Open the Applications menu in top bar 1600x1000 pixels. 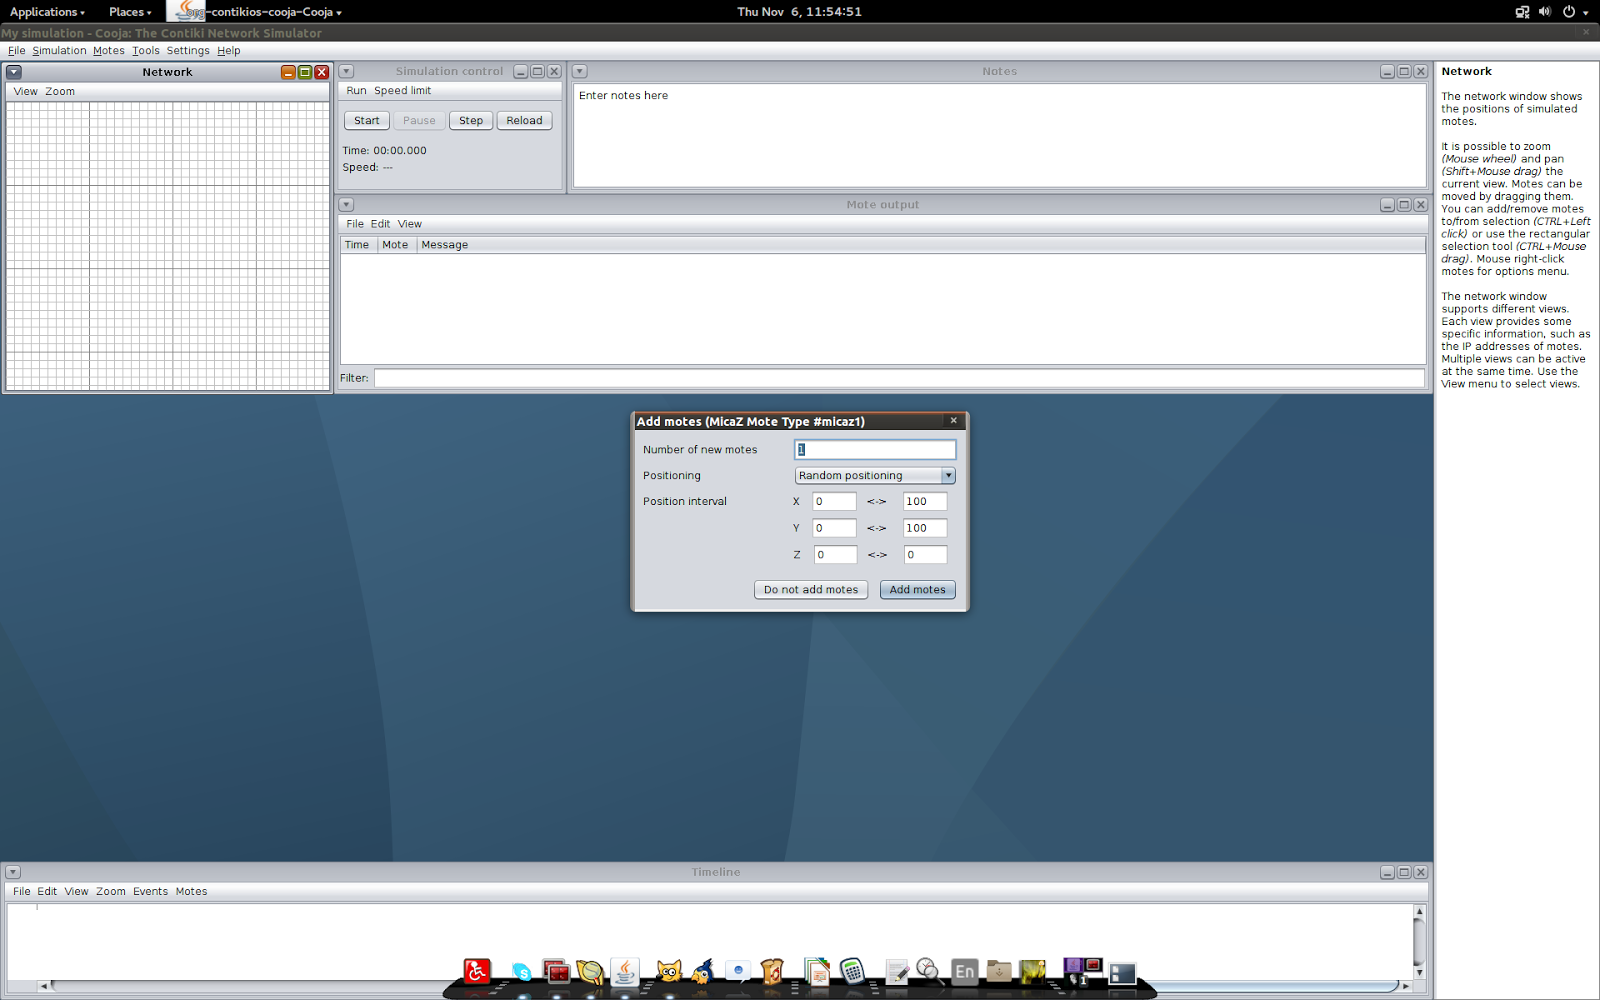pos(47,12)
